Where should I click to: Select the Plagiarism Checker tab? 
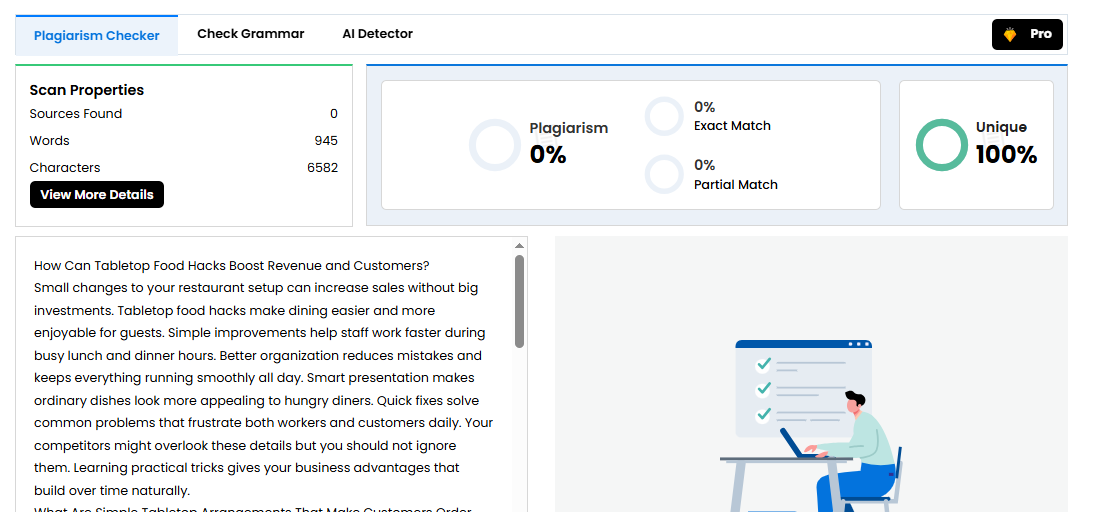pos(97,35)
